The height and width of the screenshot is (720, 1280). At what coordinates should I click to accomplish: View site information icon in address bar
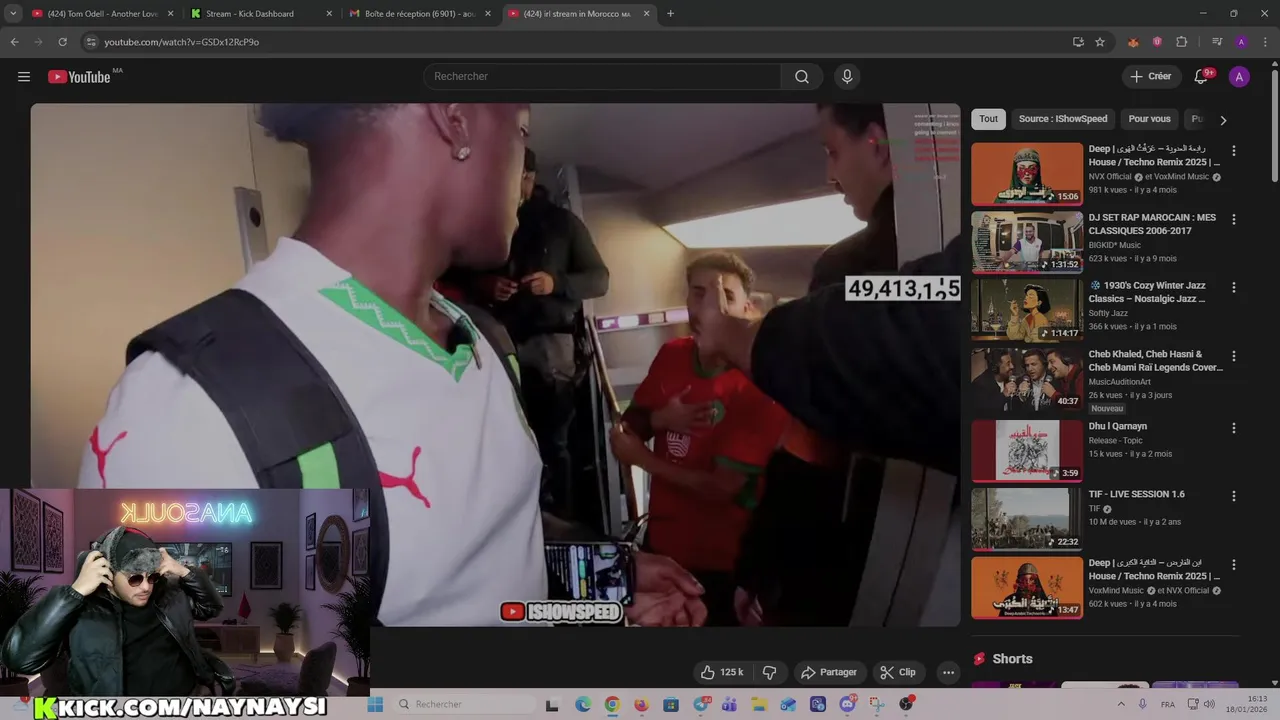tap(91, 42)
